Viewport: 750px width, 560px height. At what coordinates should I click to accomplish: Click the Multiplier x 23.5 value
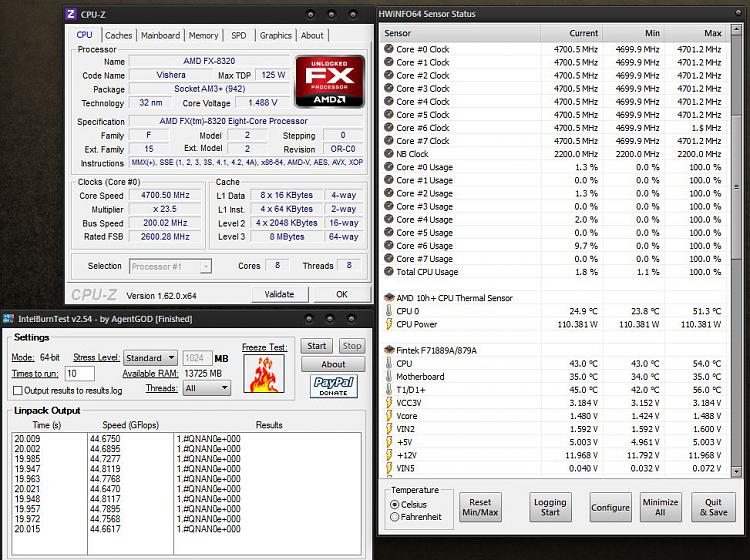pyautogui.click(x=165, y=209)
